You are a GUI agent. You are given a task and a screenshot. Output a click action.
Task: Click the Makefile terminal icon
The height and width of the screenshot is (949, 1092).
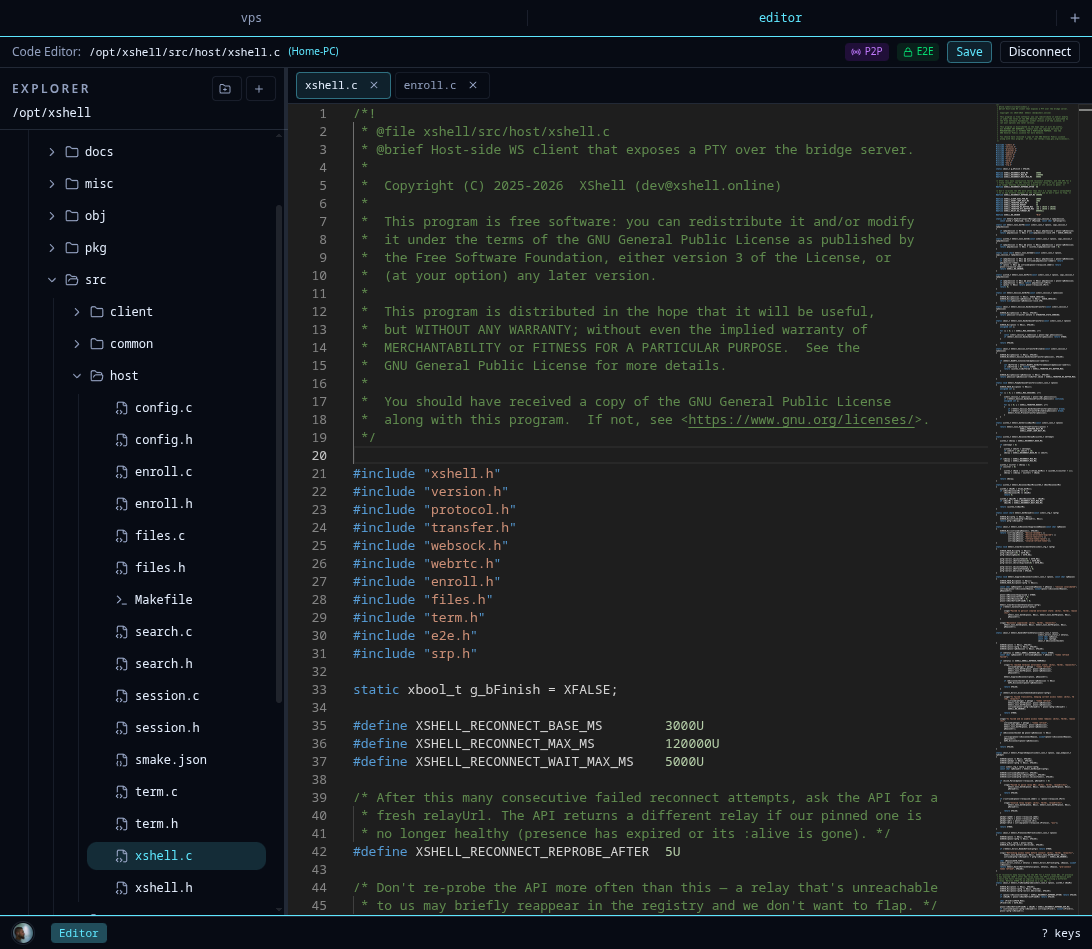pyautogui.click(x=121, y=599)
